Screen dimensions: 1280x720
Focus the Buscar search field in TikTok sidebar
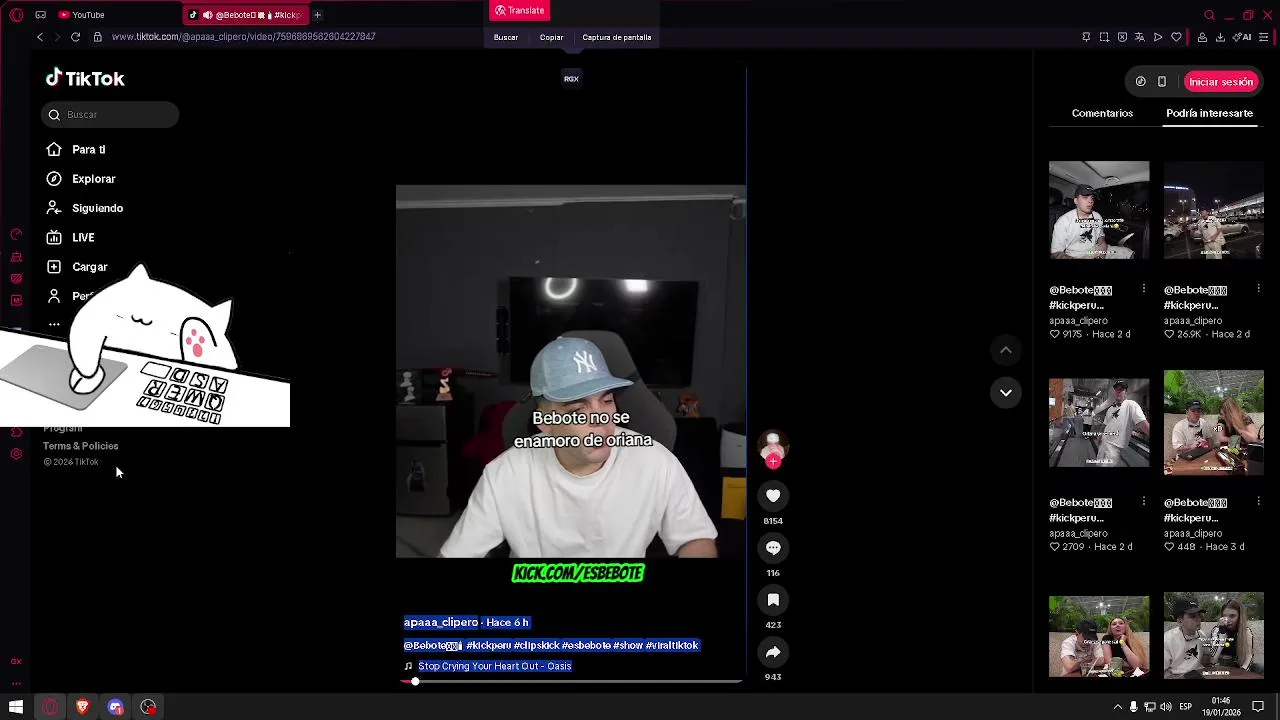[110, 115]
